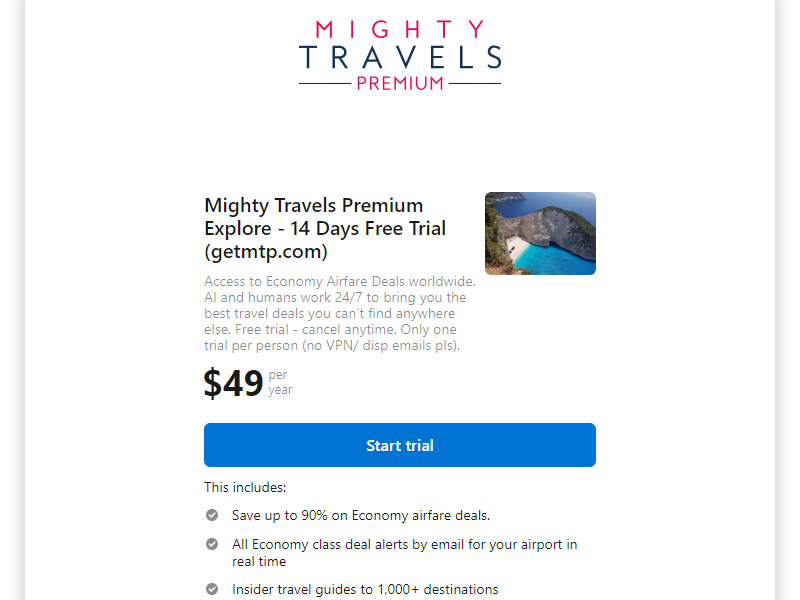Click the checkmark icon beside Insider travel guides
800x600 pixels.
pyautogui.click(x=212, y=589)
